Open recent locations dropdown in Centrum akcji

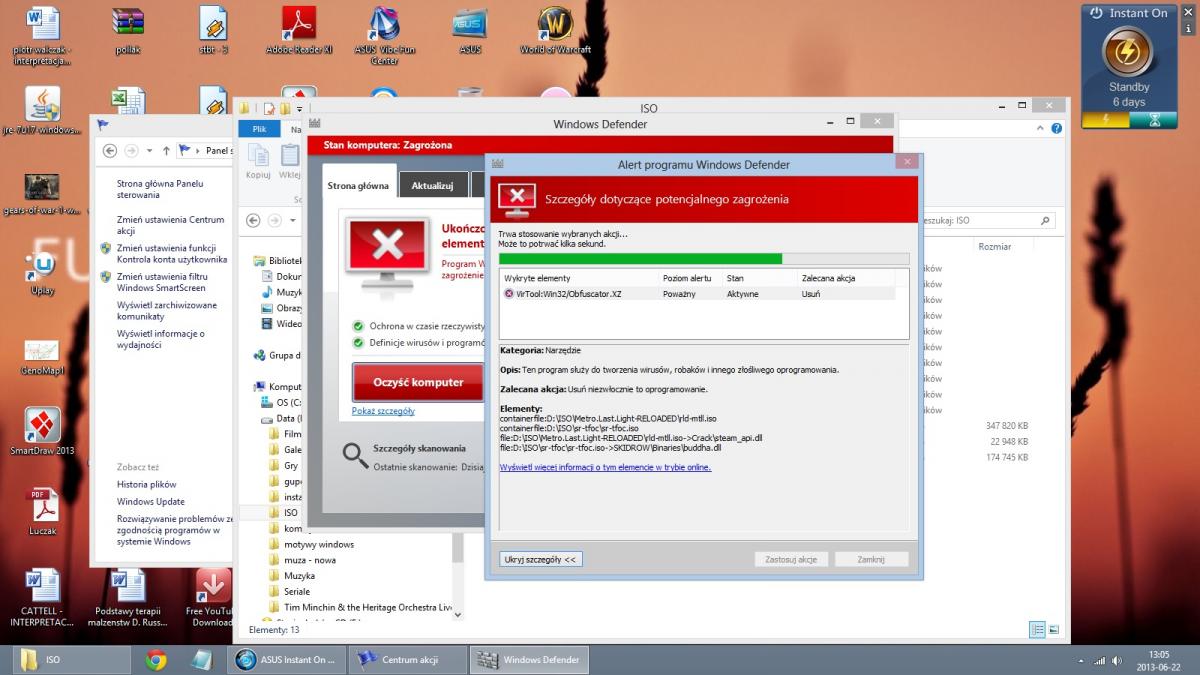click(x=149, y=151)
